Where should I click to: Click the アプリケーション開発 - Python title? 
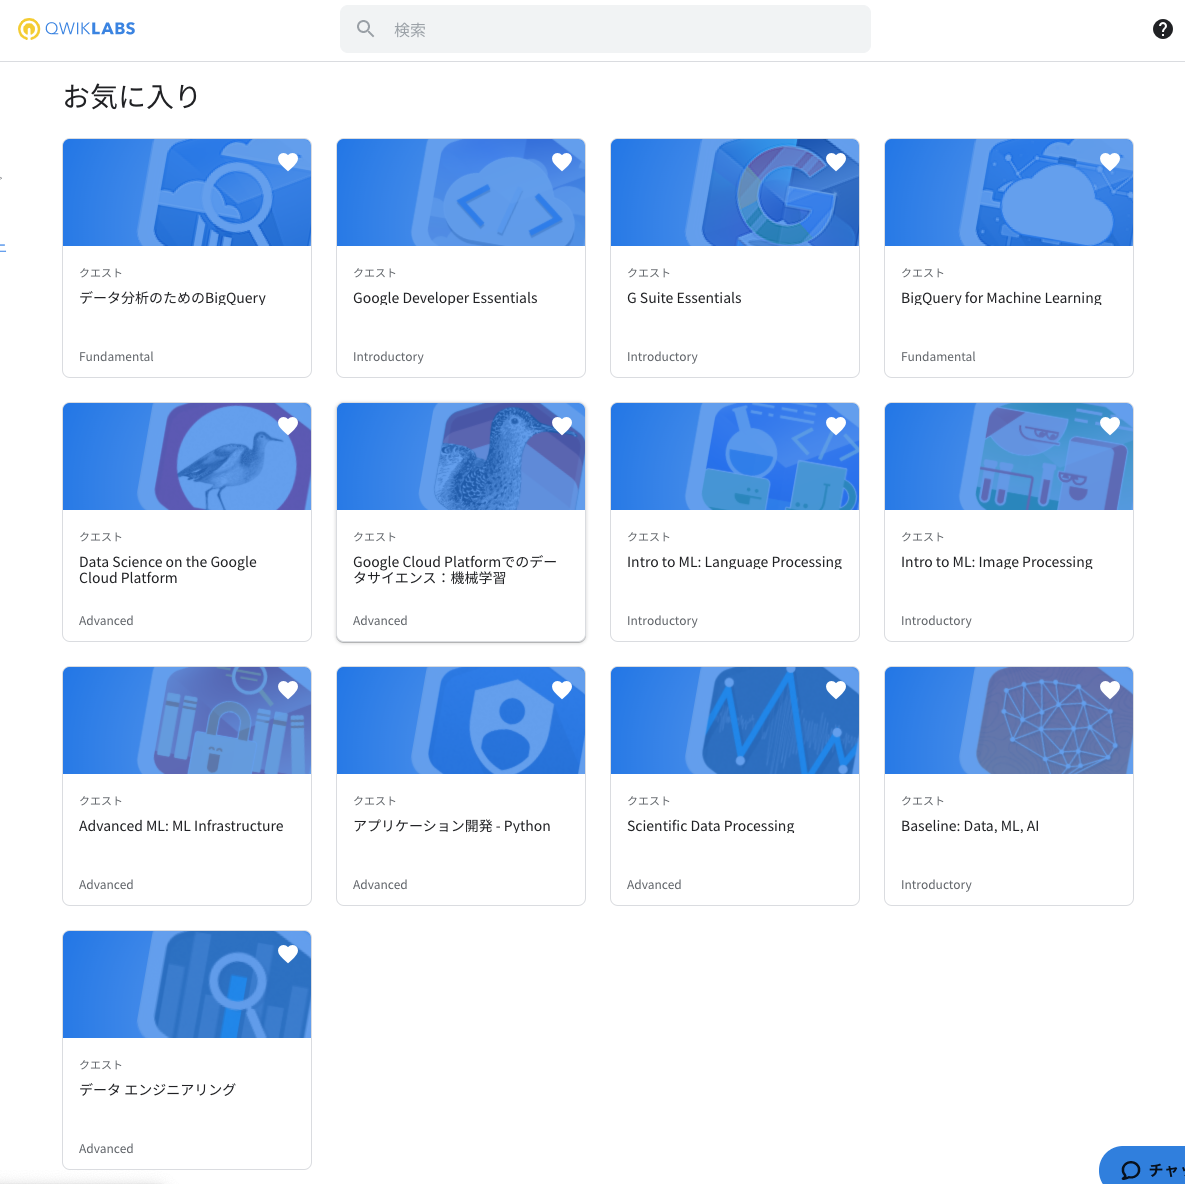(451, 826)
